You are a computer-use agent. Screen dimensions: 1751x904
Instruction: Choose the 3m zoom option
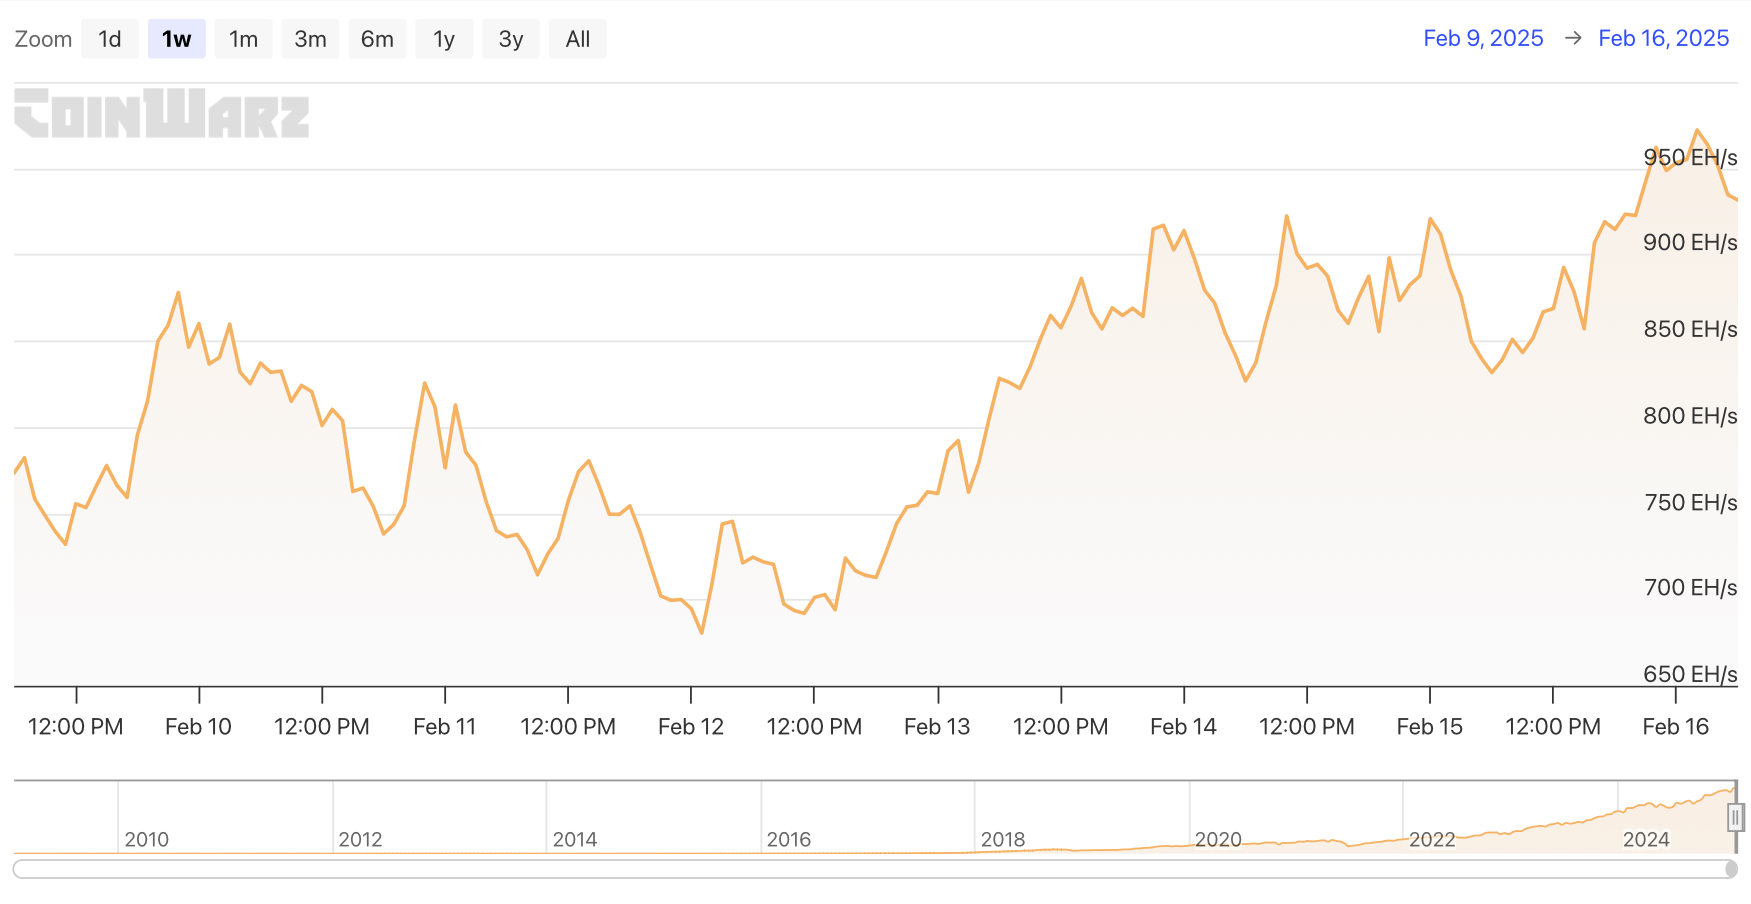pyautogui.click(x=310, y=39)
